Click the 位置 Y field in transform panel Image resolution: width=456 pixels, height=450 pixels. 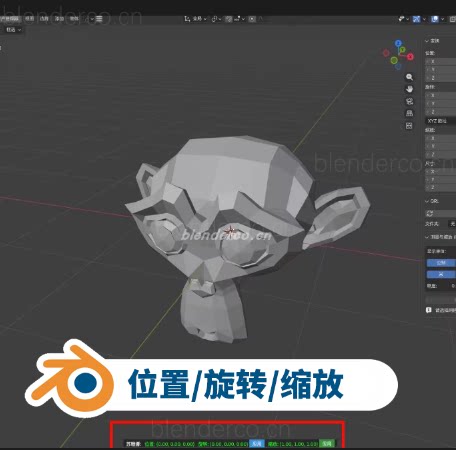pyautogui.click(x=441, y=70)
